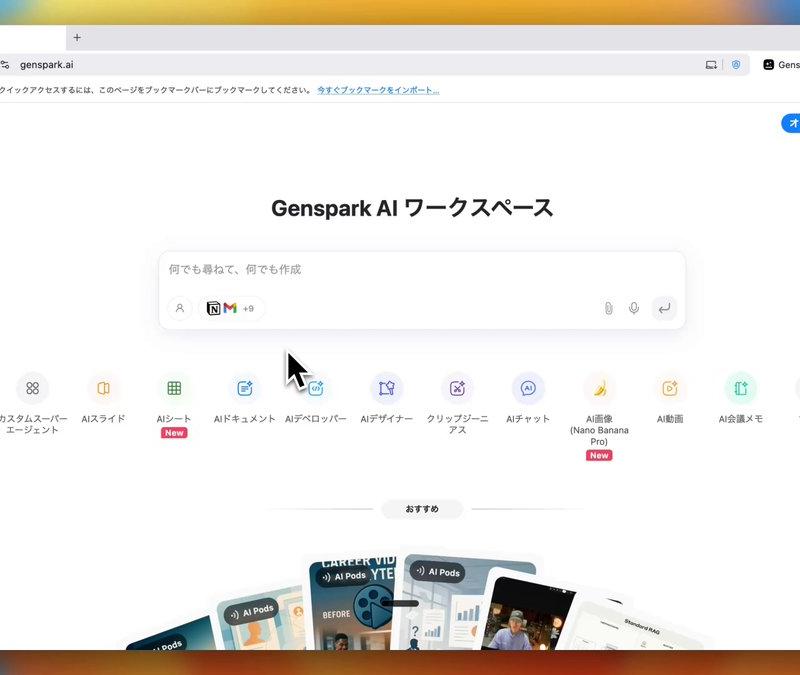Open the center AI Pods video card

pyautogui.click(x=352, y=605)
